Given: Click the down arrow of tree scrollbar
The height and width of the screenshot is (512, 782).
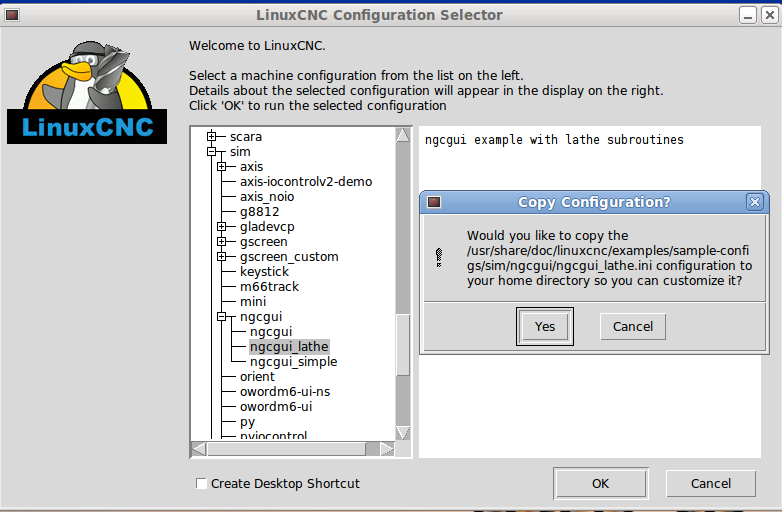Looking at the screenshot, I should pyautogui.click(x=402, y=433).
